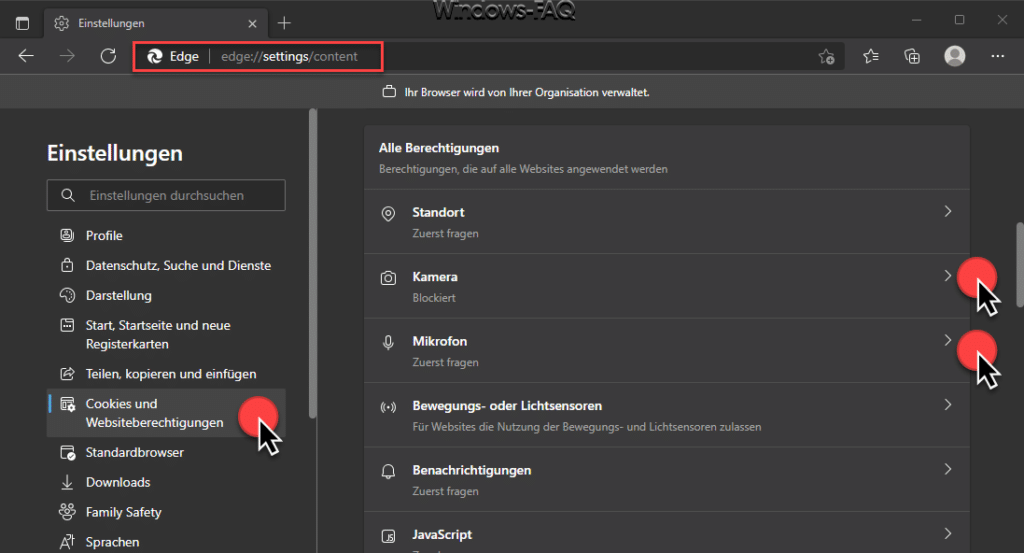Open the Mikrofon permission row
This screenshot has height=553, width=1024.
[667, 351]
